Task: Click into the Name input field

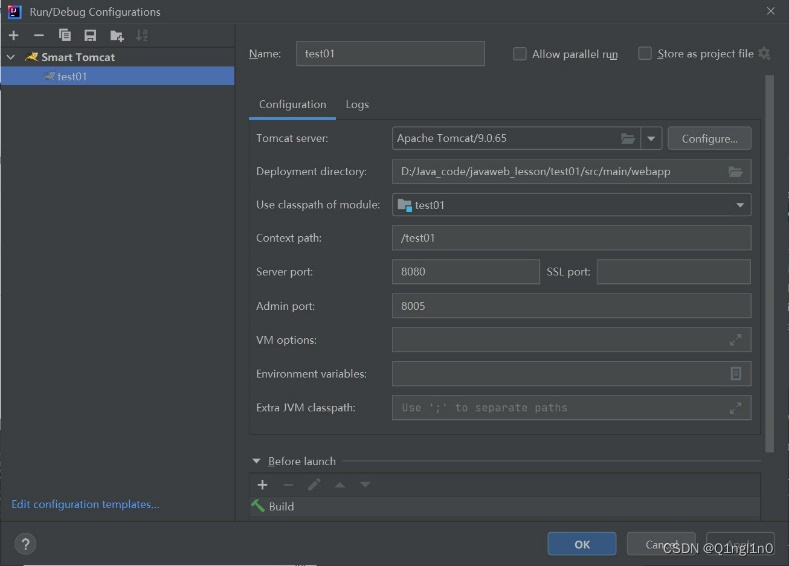Action: pos(390,53)
